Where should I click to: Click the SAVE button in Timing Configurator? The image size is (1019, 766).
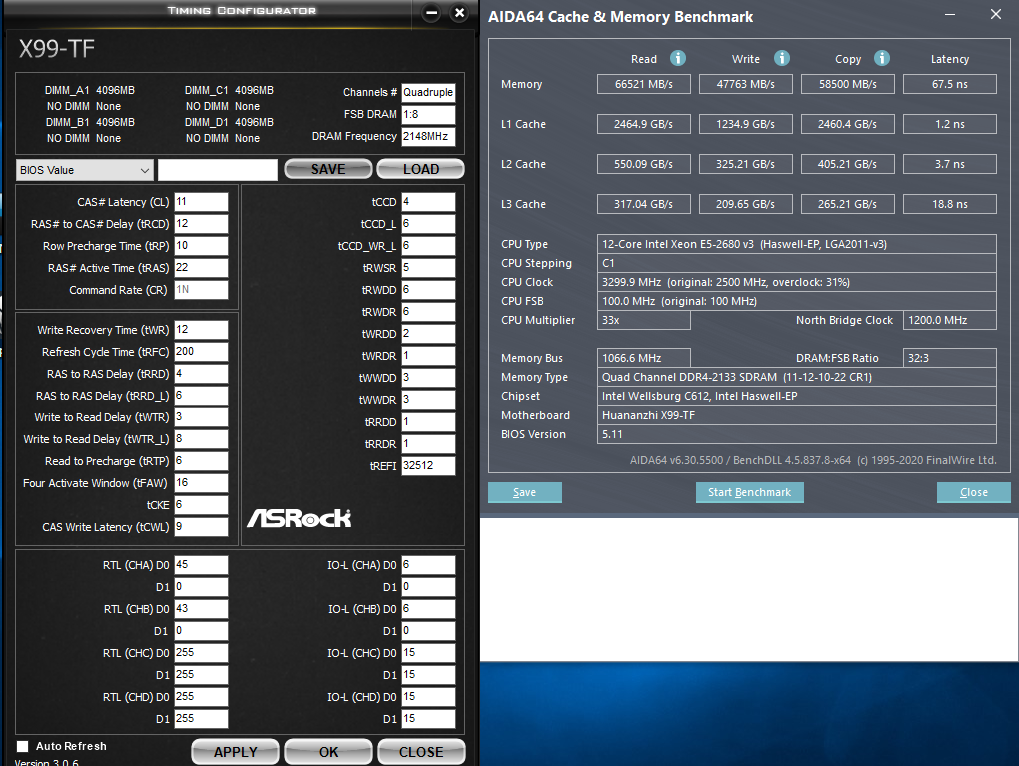[x=328, y=169]
